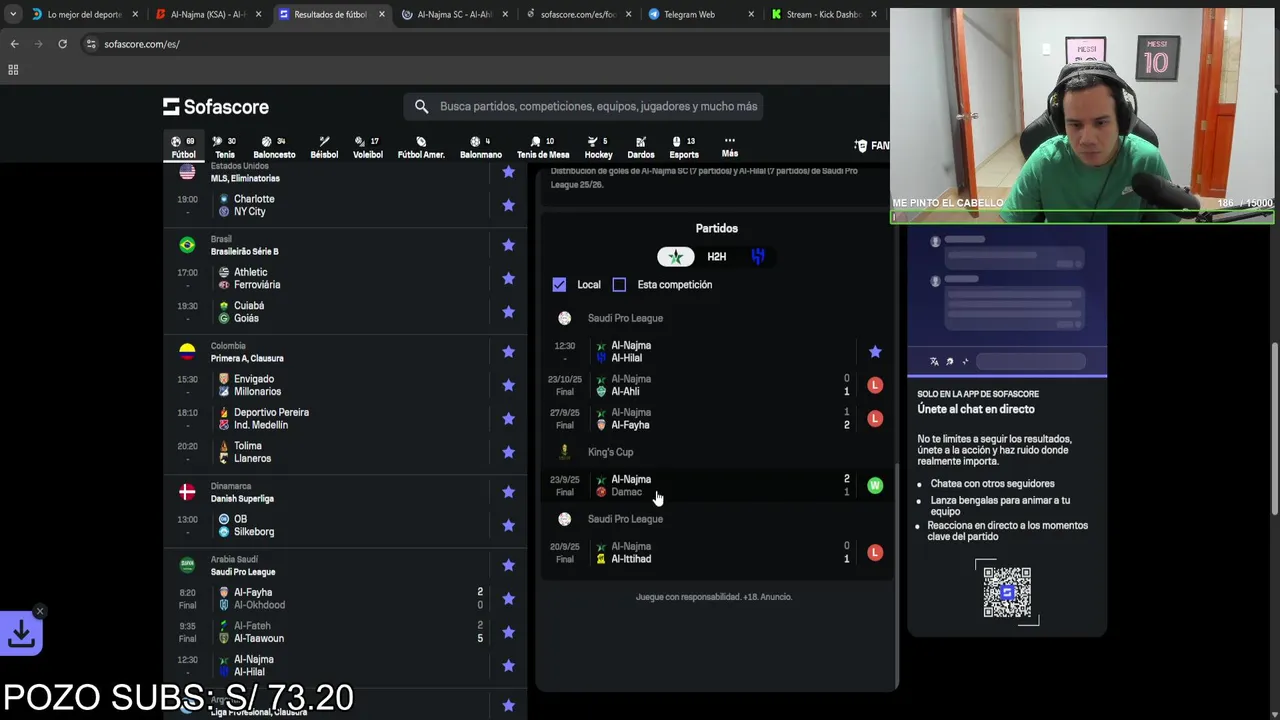The width and height of the screenshot is (1280, 720).
Task: Open the Sofascore home logo
Action: point(216,107)
